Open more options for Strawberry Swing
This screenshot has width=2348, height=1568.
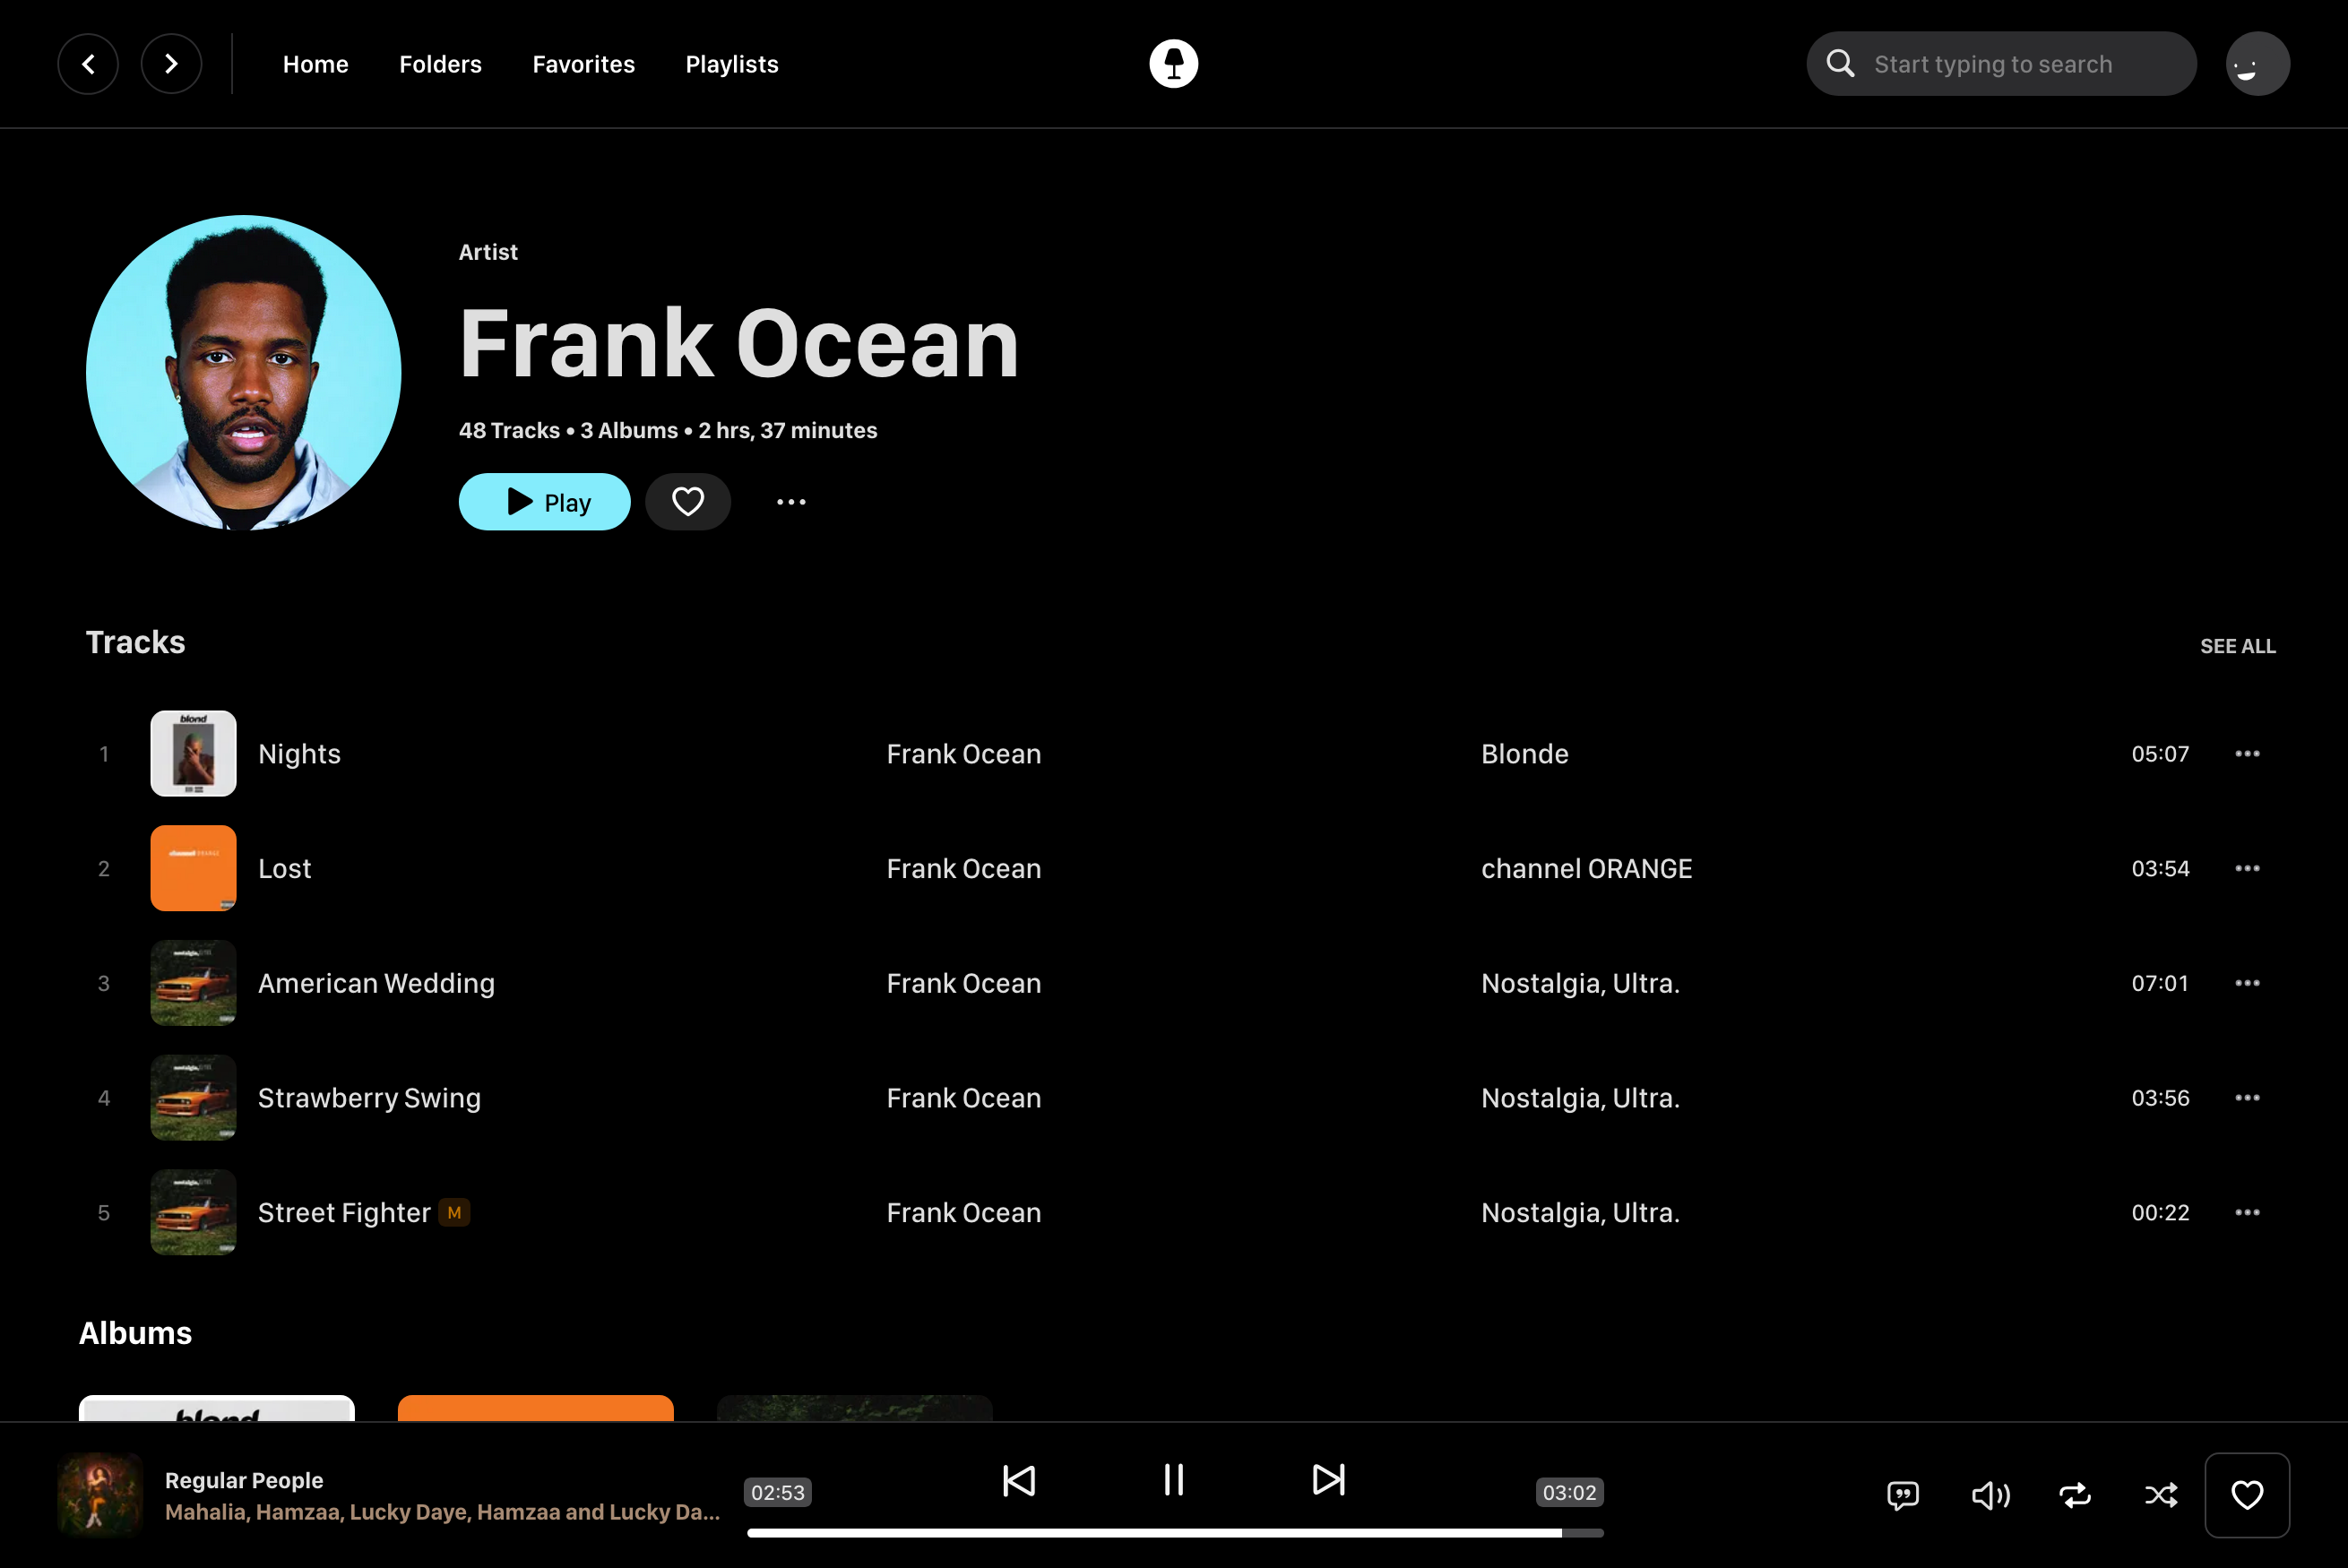pyautogui.click(x=2247, y=1098)
